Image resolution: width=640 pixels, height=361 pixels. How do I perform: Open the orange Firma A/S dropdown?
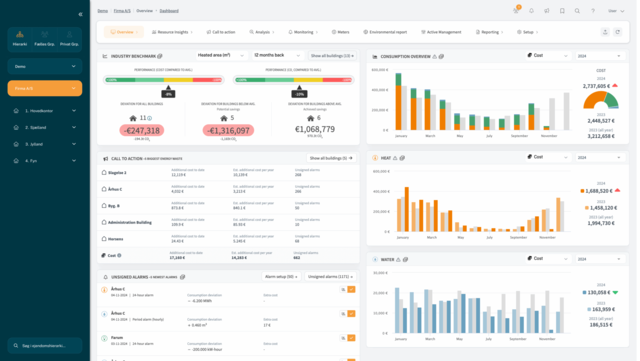click(44, 88)
